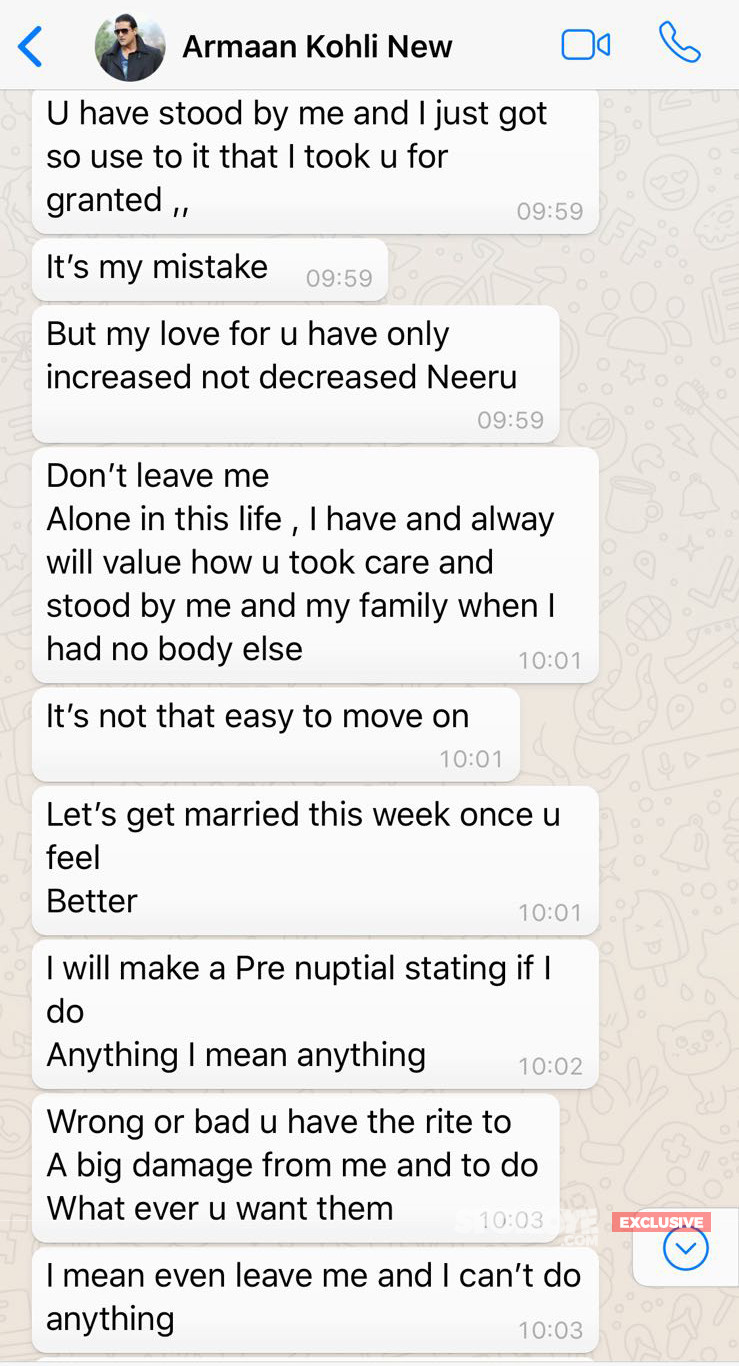This screenshot has height=1366, width=739.
Task: Open Armaan Kohli New contact info
Action: coord(317,47)
